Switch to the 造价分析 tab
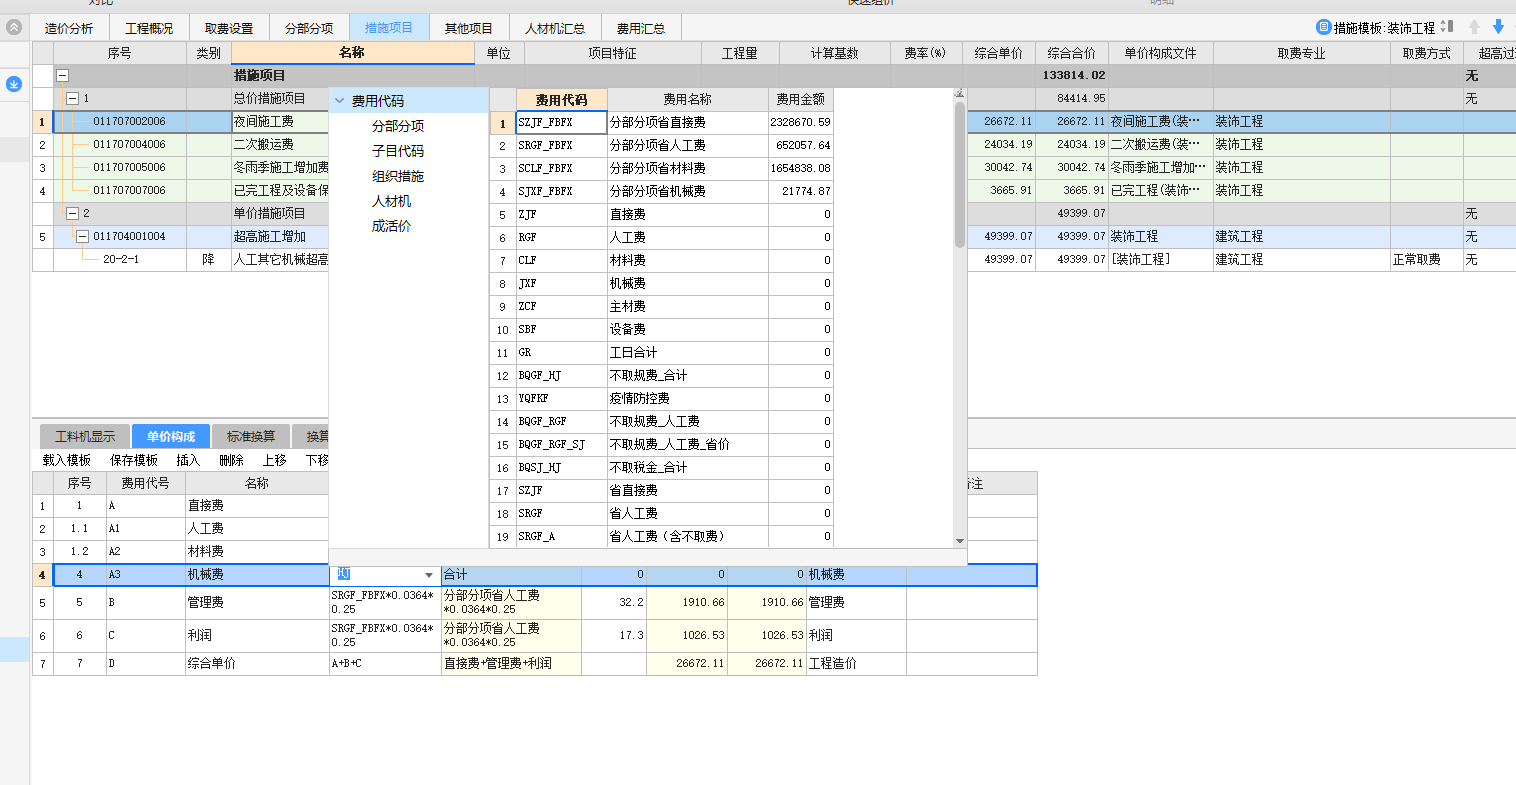1516x785 pixels. coord(69,28)
